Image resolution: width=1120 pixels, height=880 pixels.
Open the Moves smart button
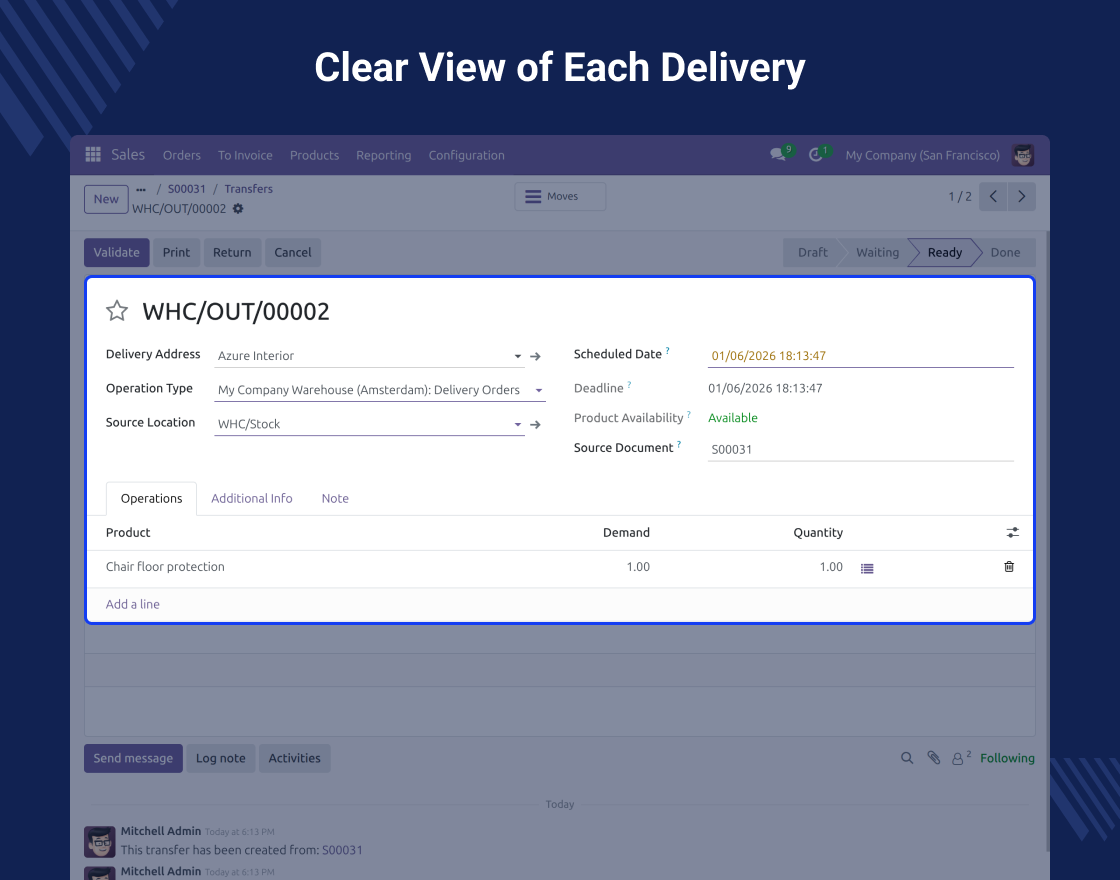(560, 196)
